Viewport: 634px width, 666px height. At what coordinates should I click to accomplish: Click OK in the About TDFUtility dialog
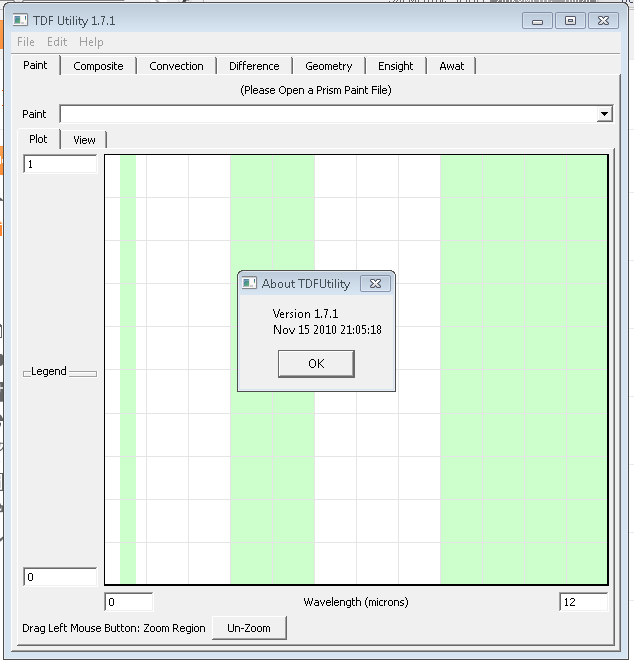click(316, 364)
